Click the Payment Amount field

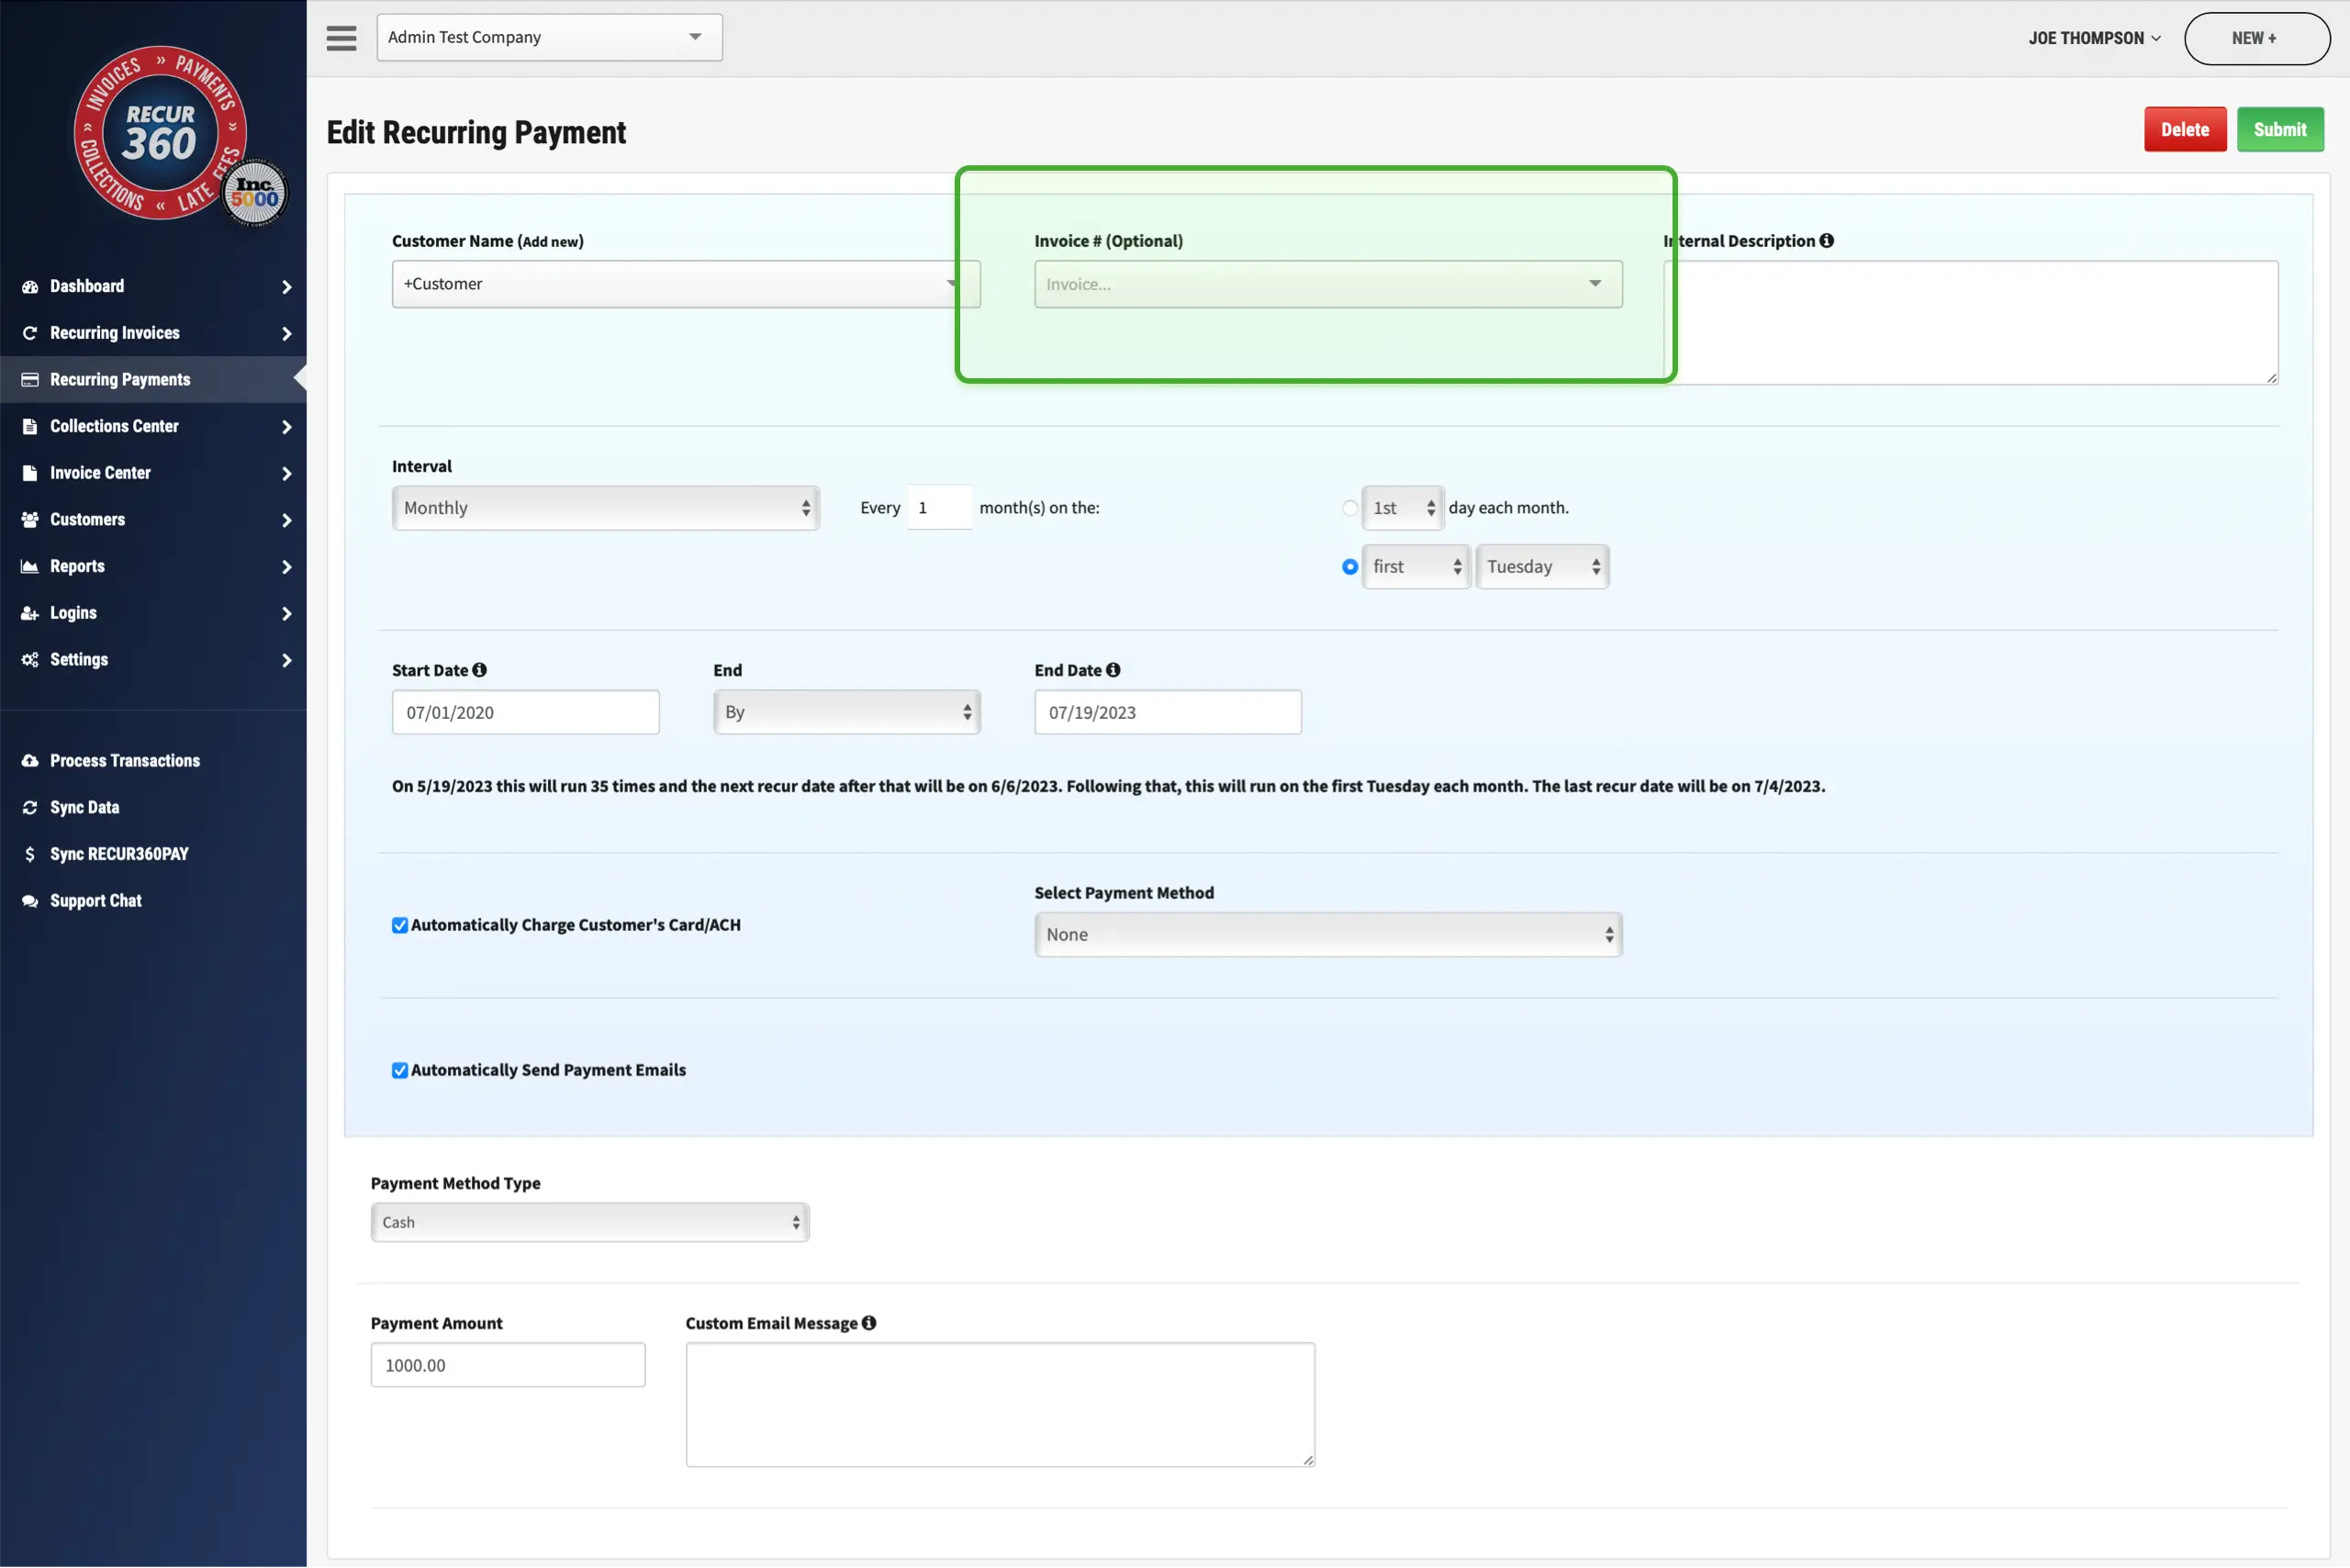(x=508, y=1365)
